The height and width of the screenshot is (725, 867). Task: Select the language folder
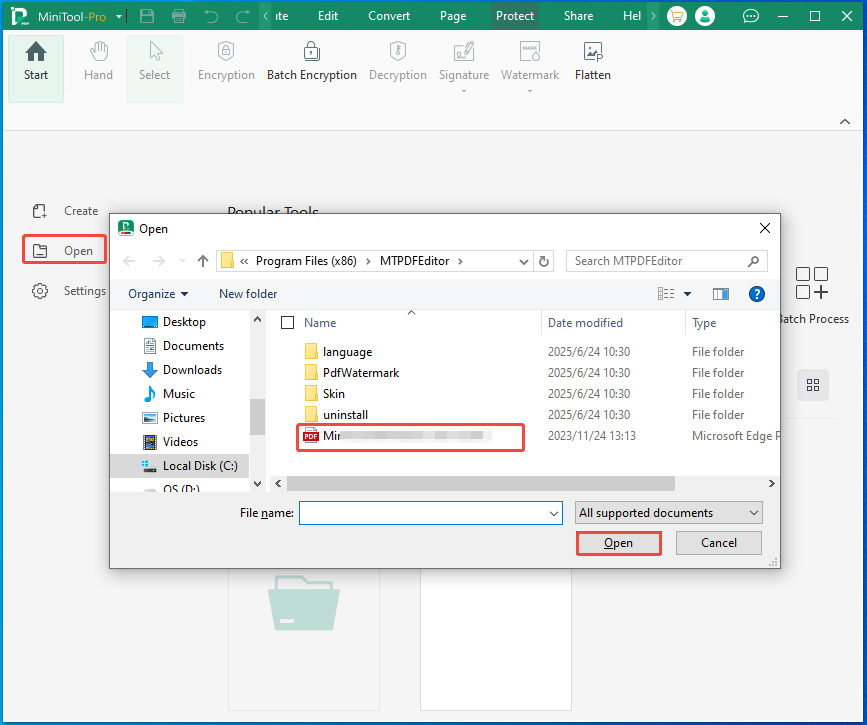(x=347, y=352)
